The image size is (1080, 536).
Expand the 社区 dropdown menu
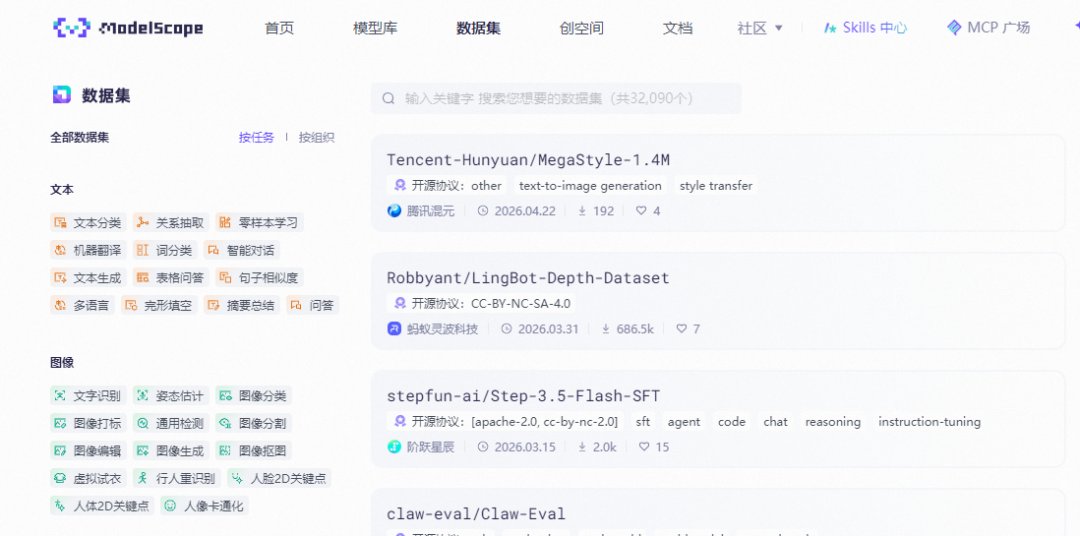760,28
